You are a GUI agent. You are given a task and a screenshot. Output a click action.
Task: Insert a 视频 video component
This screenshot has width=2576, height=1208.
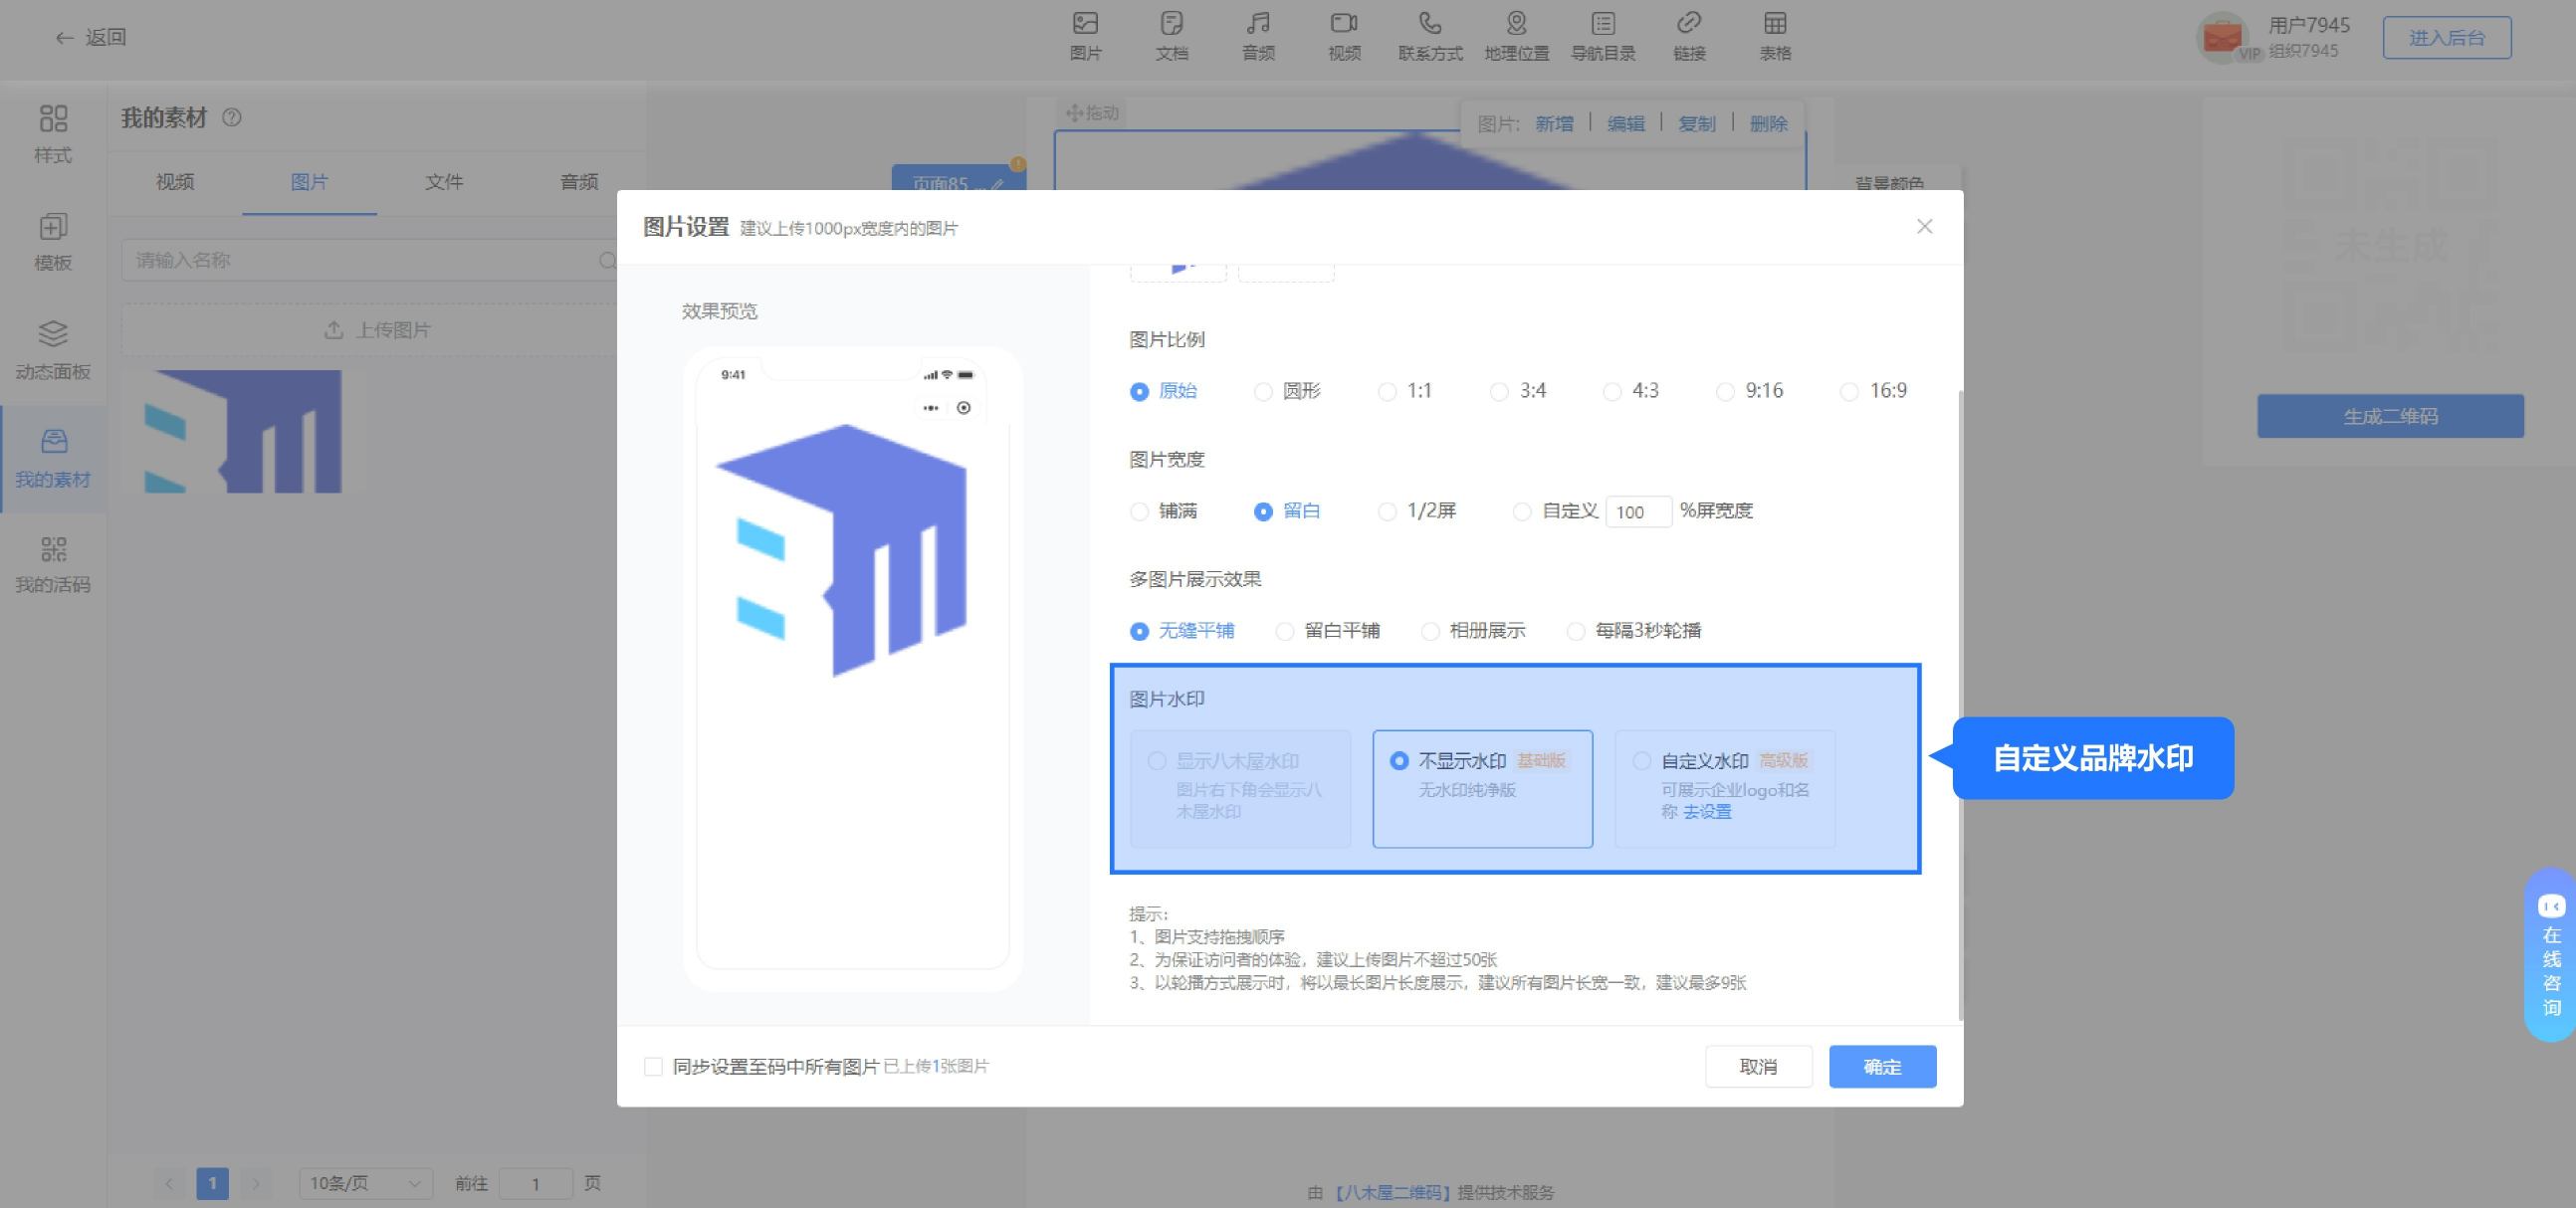coord(1344,36)
